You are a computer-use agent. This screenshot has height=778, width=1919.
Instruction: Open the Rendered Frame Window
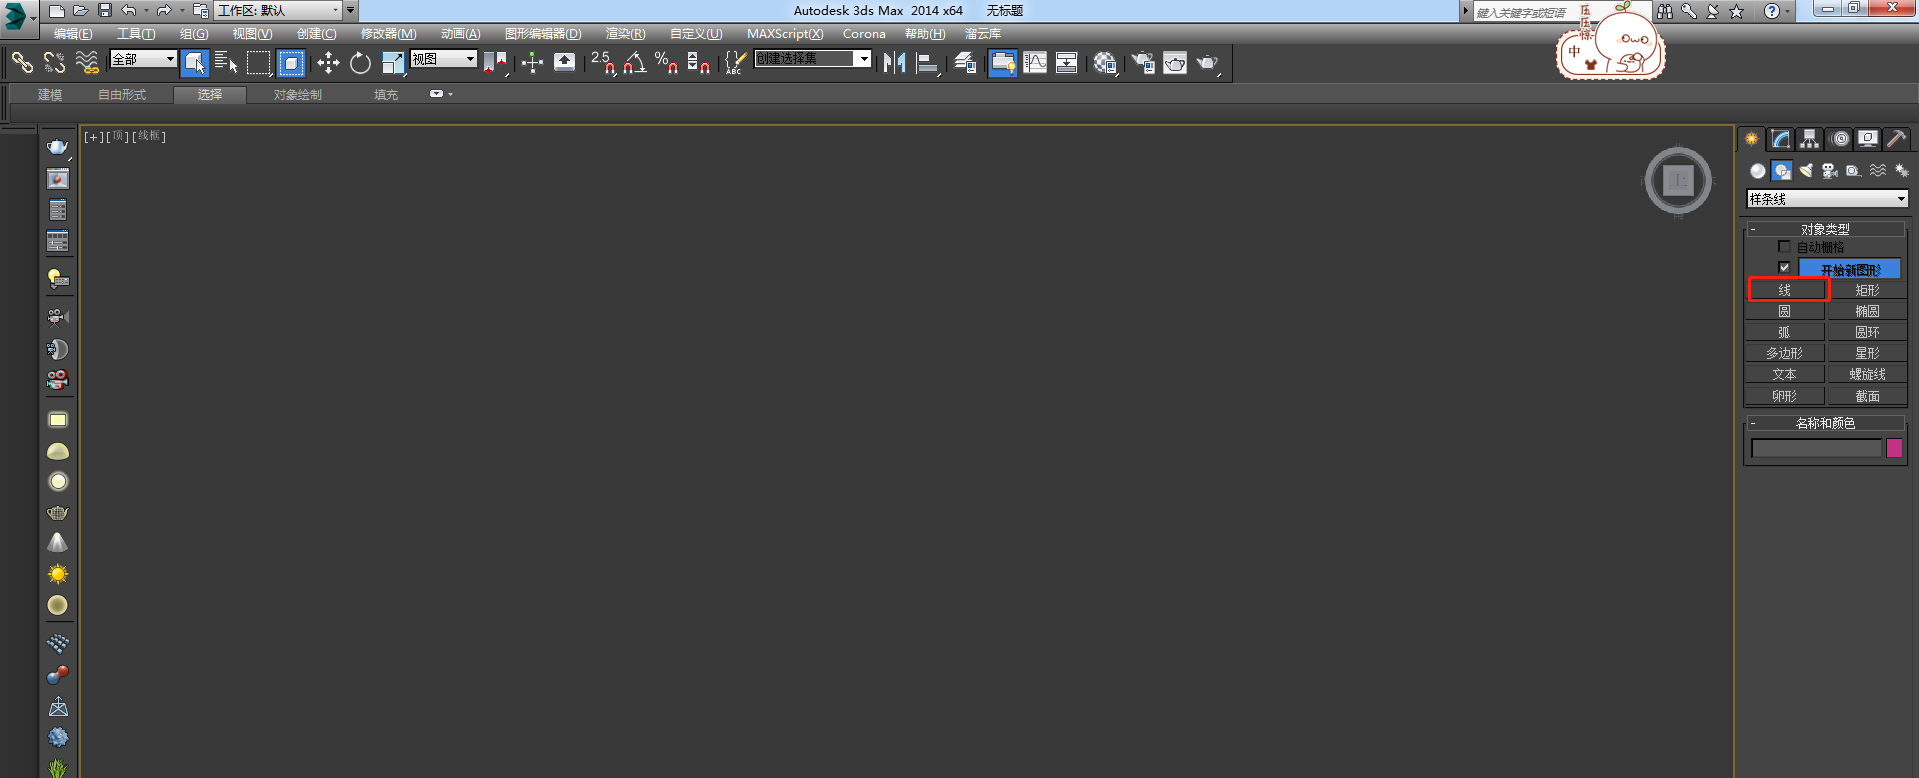(1175, 63)
